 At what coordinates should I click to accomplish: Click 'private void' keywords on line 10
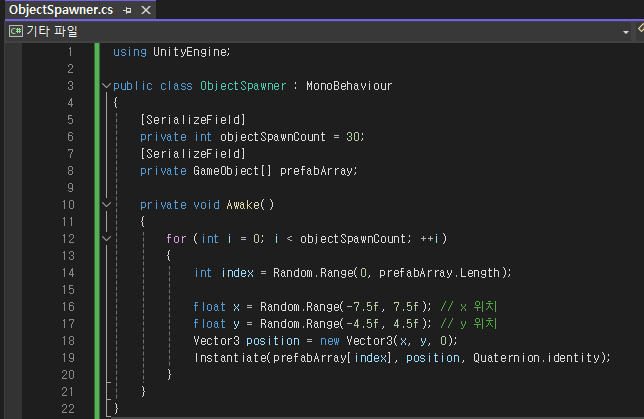pyautogui.click(x=180, y=205)
